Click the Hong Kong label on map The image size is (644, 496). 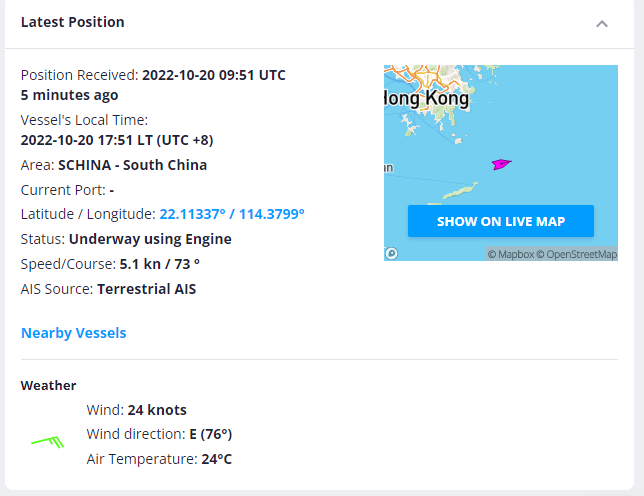click(x=426, y=99)
